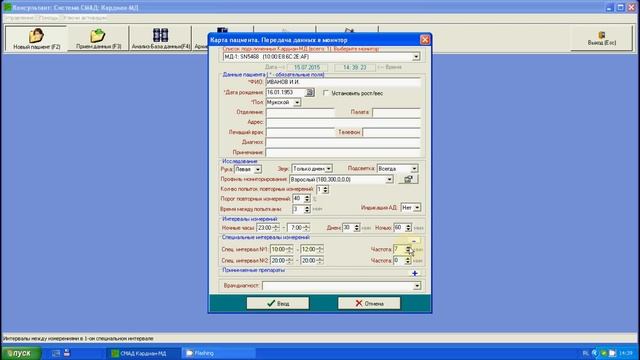Adjust the time between attempts stepper
The height and width of the screenshot is (360, 640).
tap(307, 209)
